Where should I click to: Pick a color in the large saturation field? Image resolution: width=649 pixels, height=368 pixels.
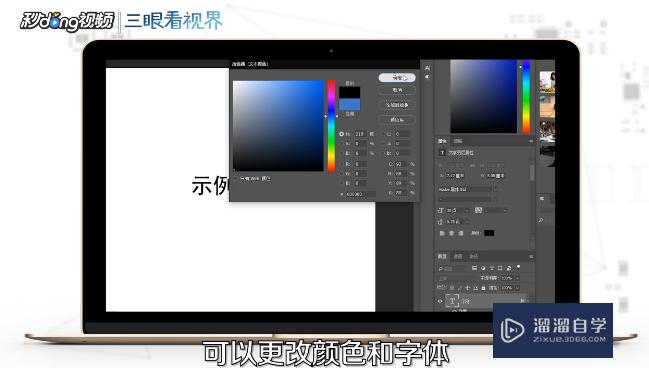tap(278, 125)
